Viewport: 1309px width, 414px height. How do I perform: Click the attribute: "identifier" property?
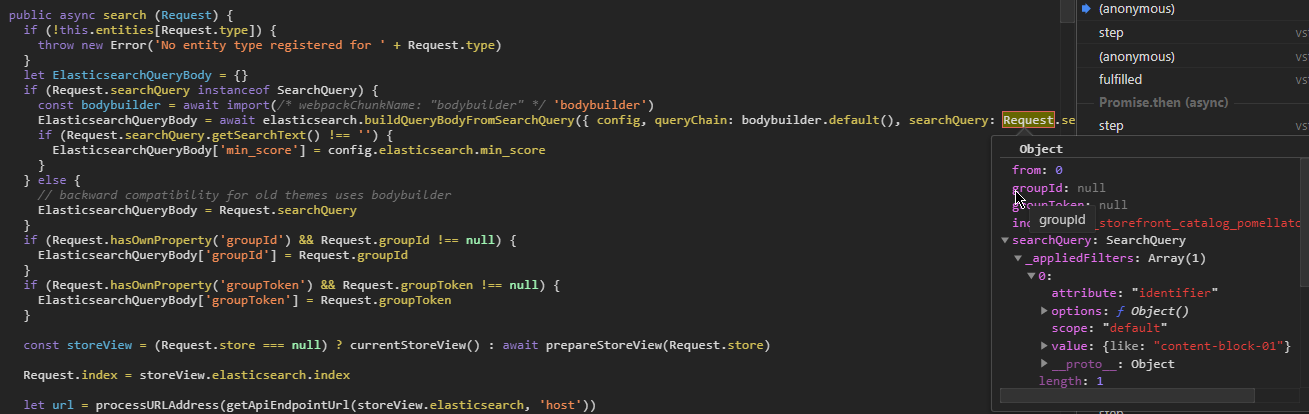[x=1135, y=293]
